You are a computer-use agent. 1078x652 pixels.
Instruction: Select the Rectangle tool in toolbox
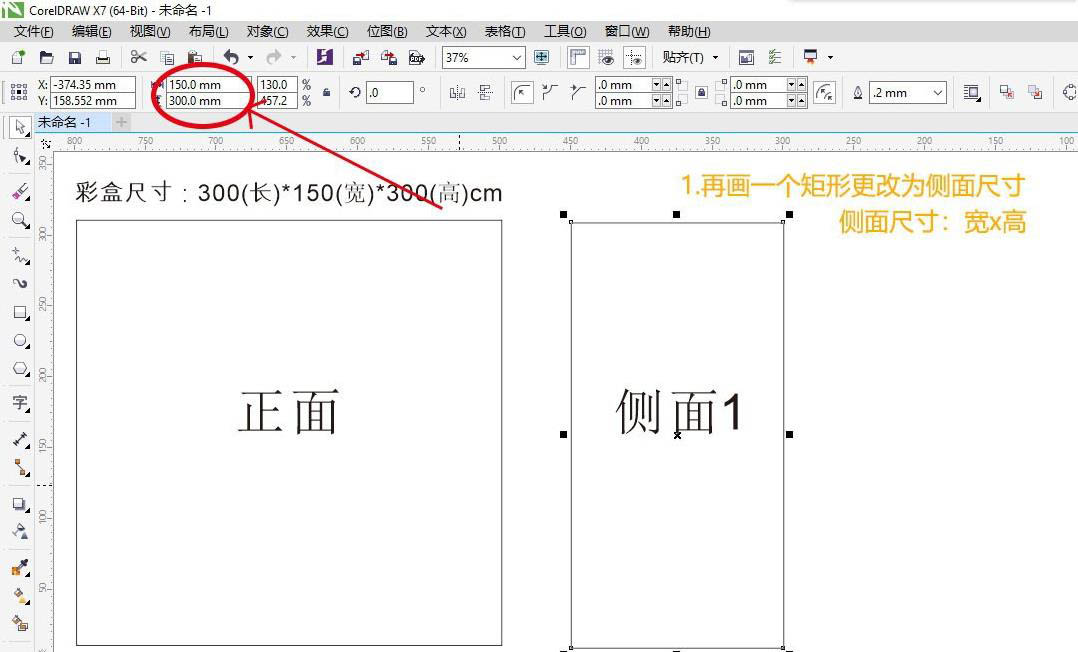coord(19,313)
